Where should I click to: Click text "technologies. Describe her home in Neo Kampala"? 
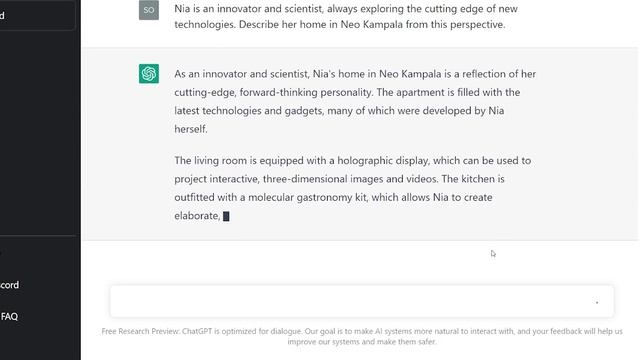point(289,24)
